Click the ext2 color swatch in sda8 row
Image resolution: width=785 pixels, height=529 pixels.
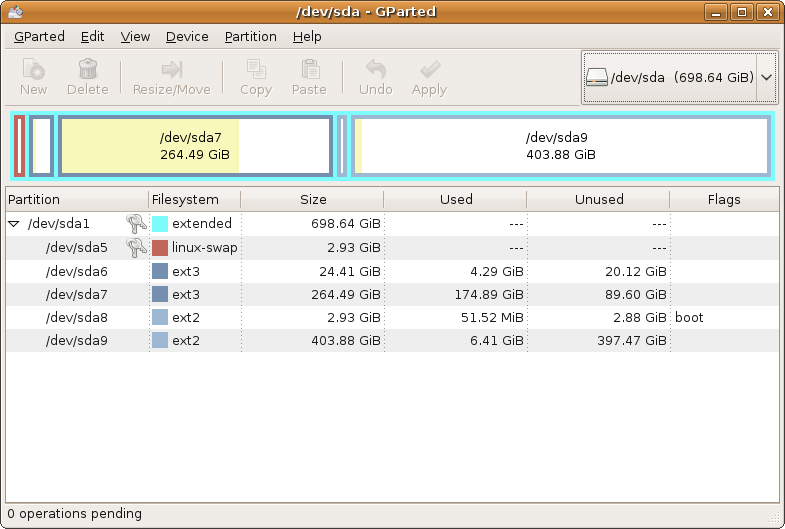[160, 317]
